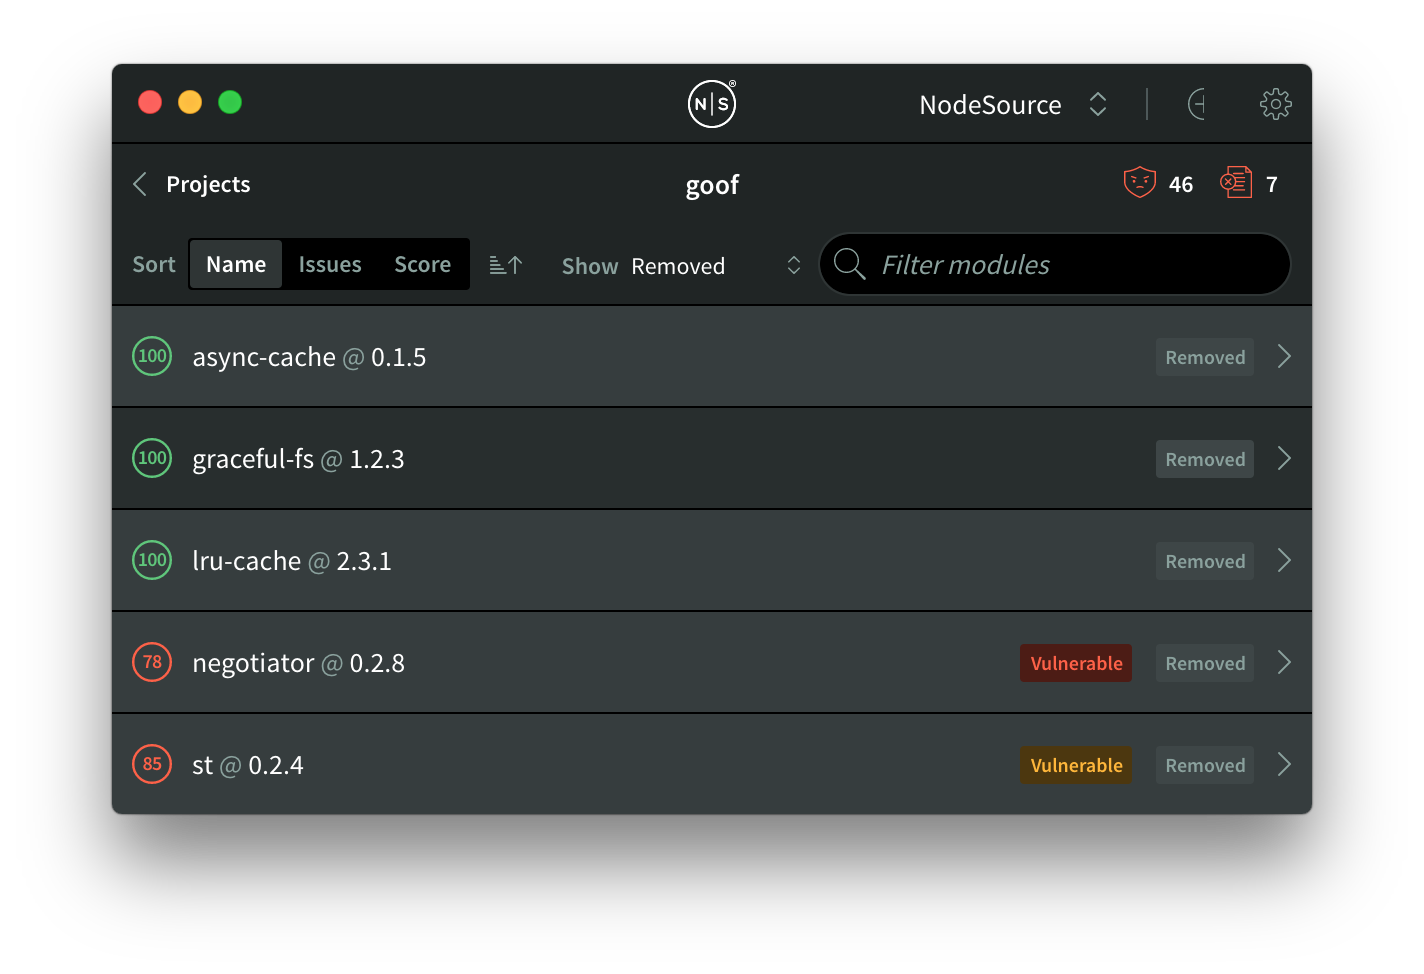
Task: Toggle the sort direction icon
Action: coord(506,265)
